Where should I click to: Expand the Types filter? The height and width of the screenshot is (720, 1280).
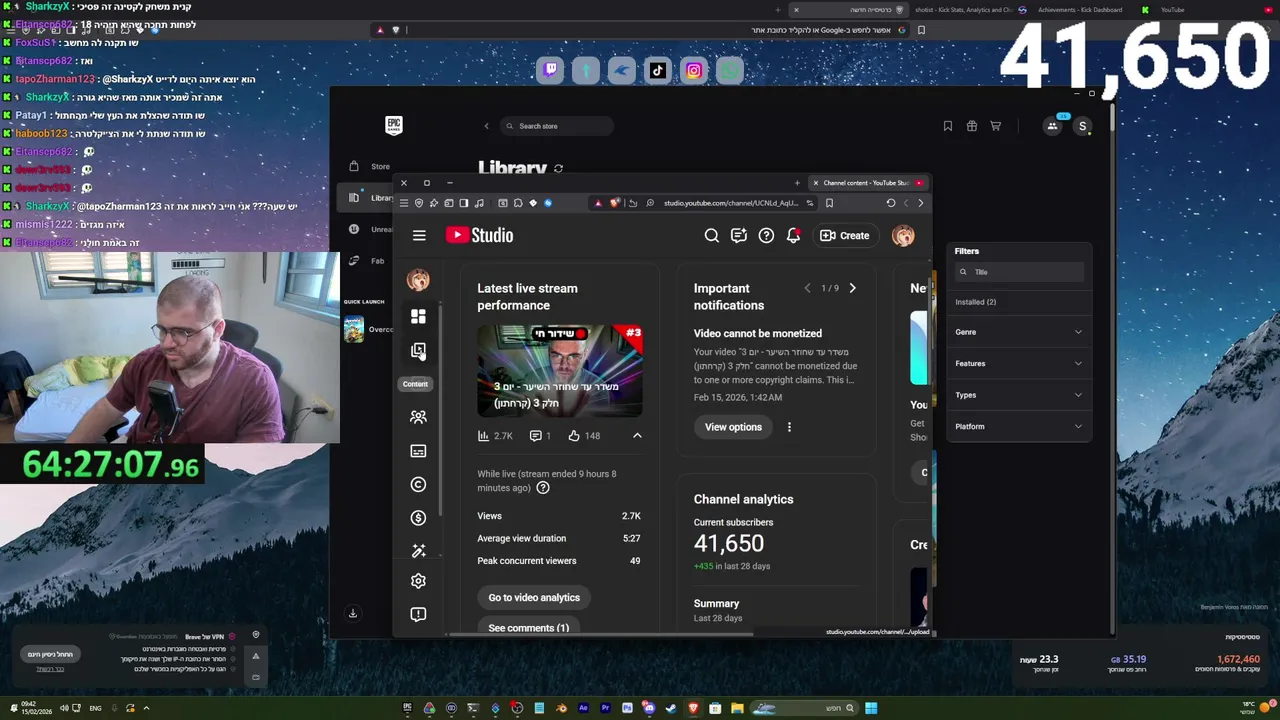point(1018,395)
